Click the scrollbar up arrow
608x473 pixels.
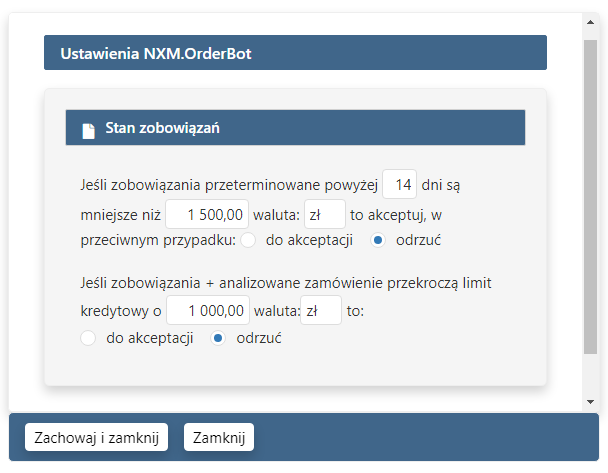point(590,19)
